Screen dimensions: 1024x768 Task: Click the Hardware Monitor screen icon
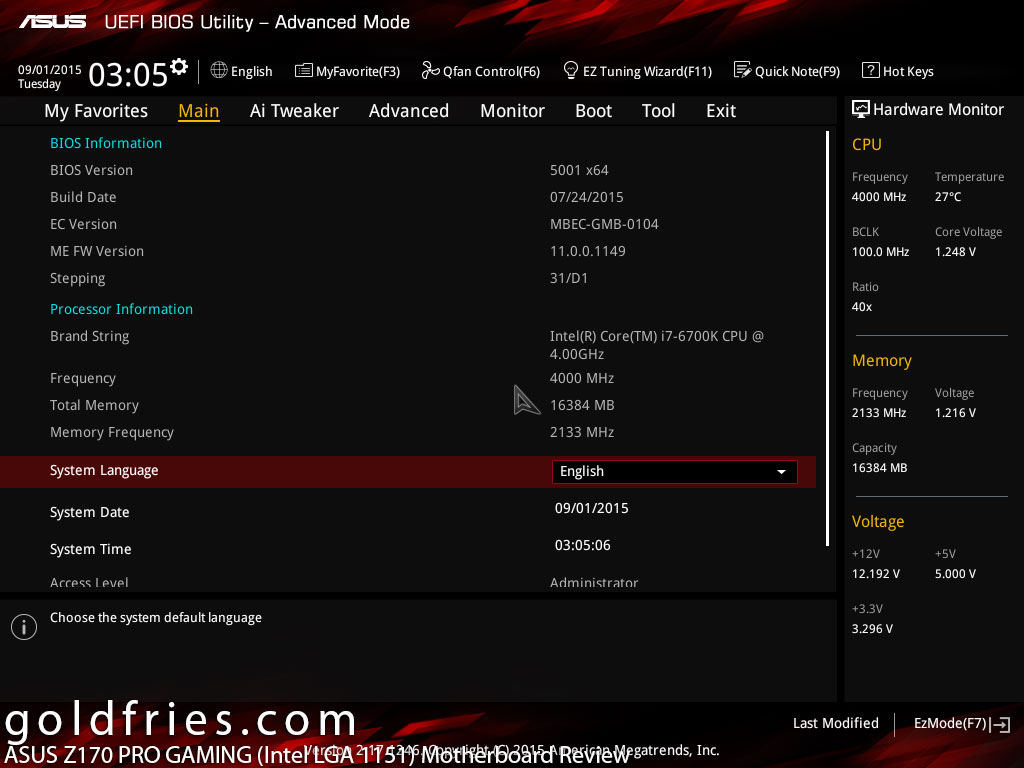click(x=861, y=109)
